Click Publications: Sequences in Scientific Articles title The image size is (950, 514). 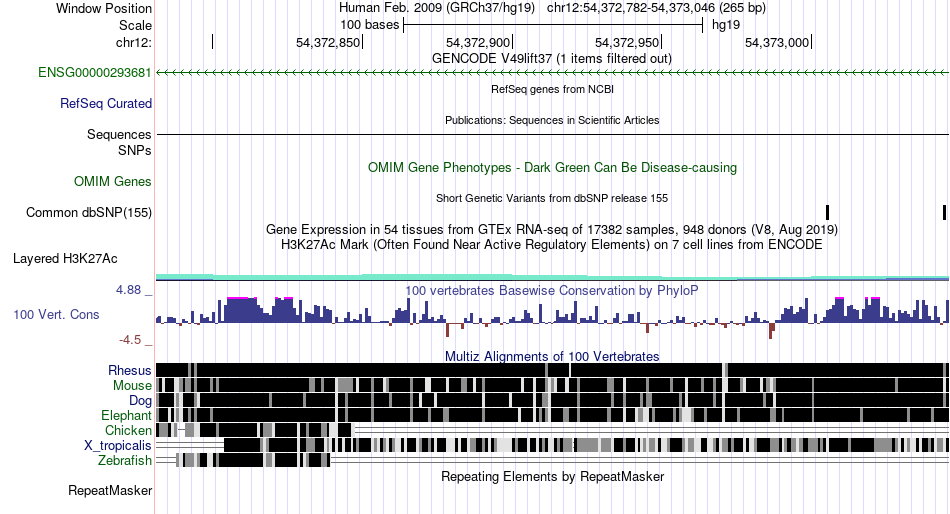(552, 120)
